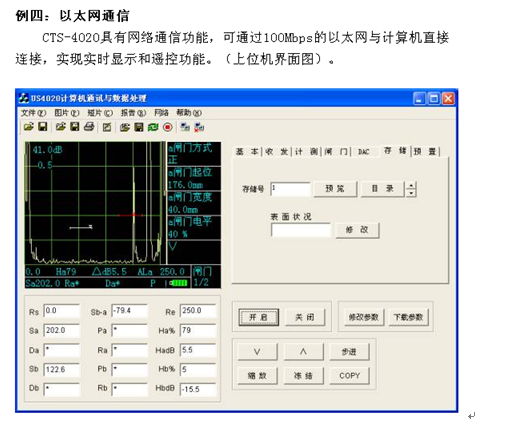Click the network disconnect icon with red X
The image size is (513, 431).
(x=199, y=127)
